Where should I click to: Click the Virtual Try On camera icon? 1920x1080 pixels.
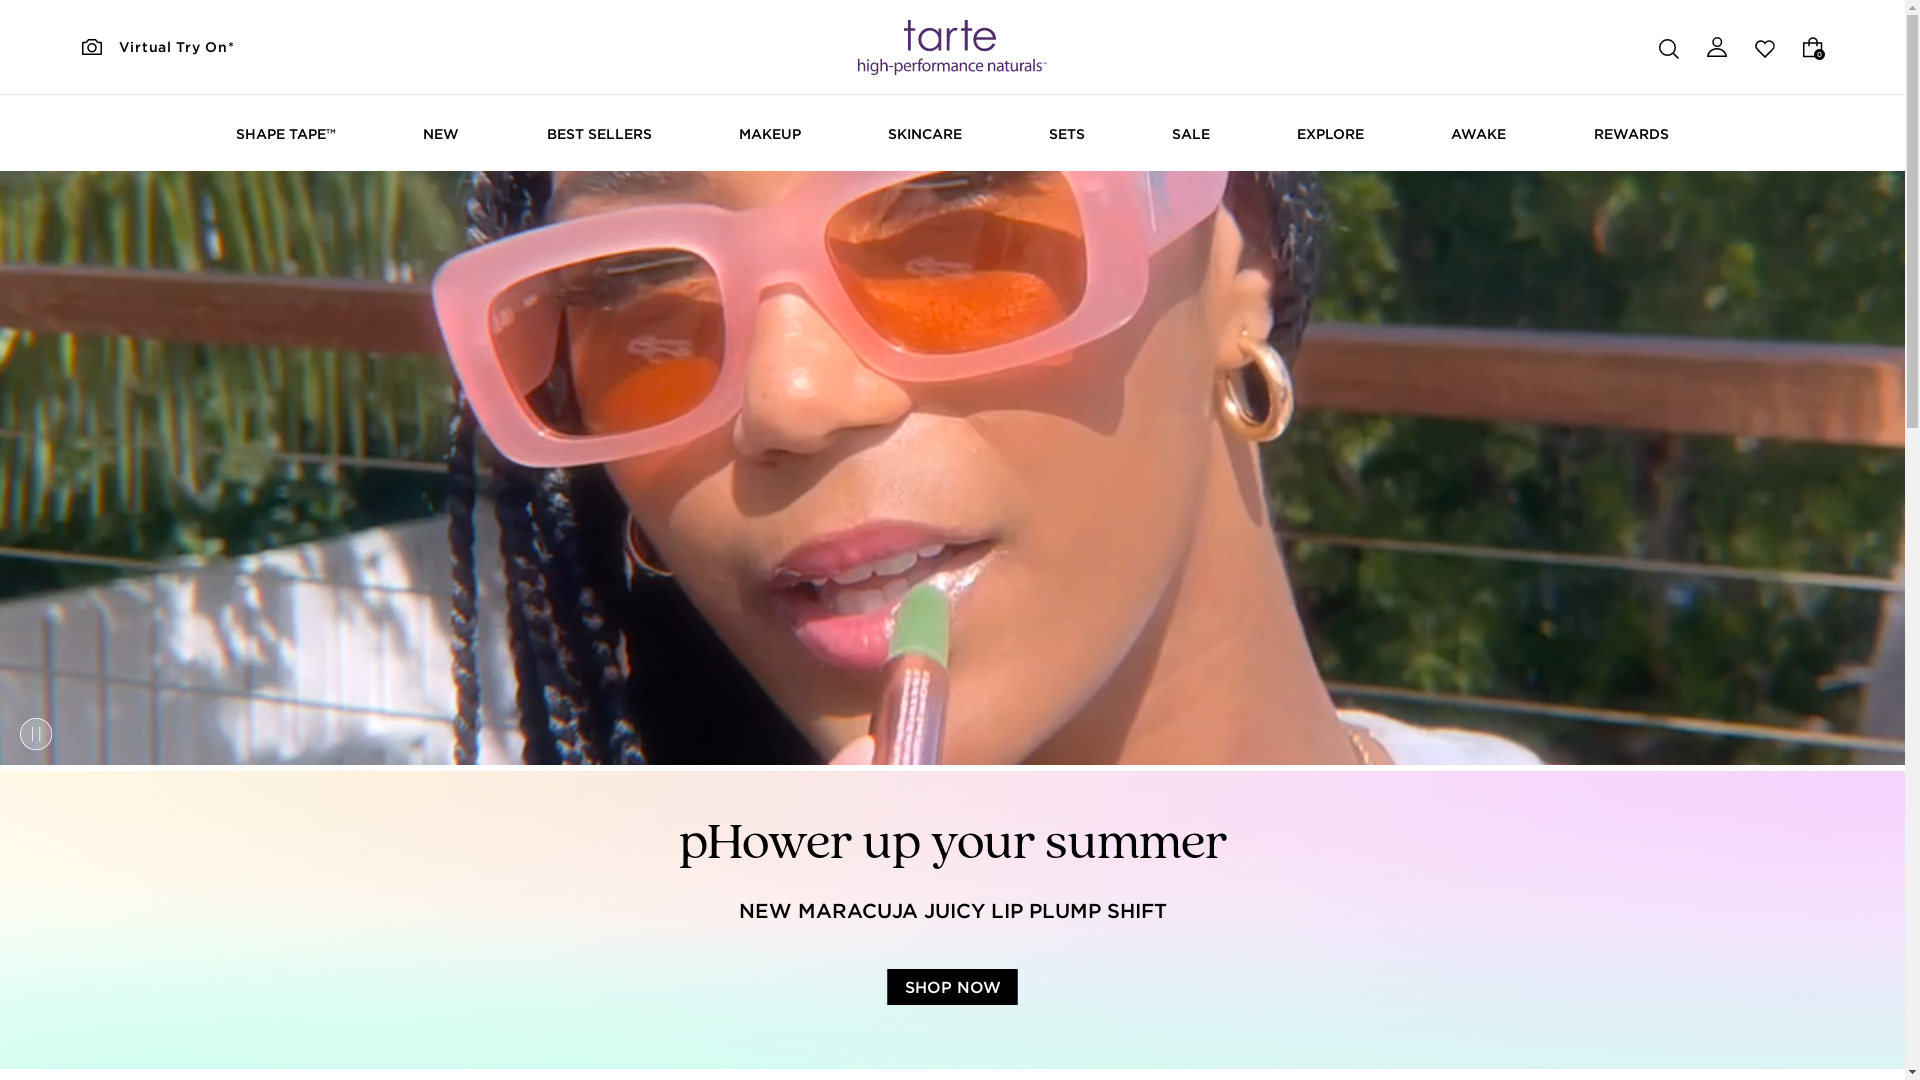[x=92, y=47]
